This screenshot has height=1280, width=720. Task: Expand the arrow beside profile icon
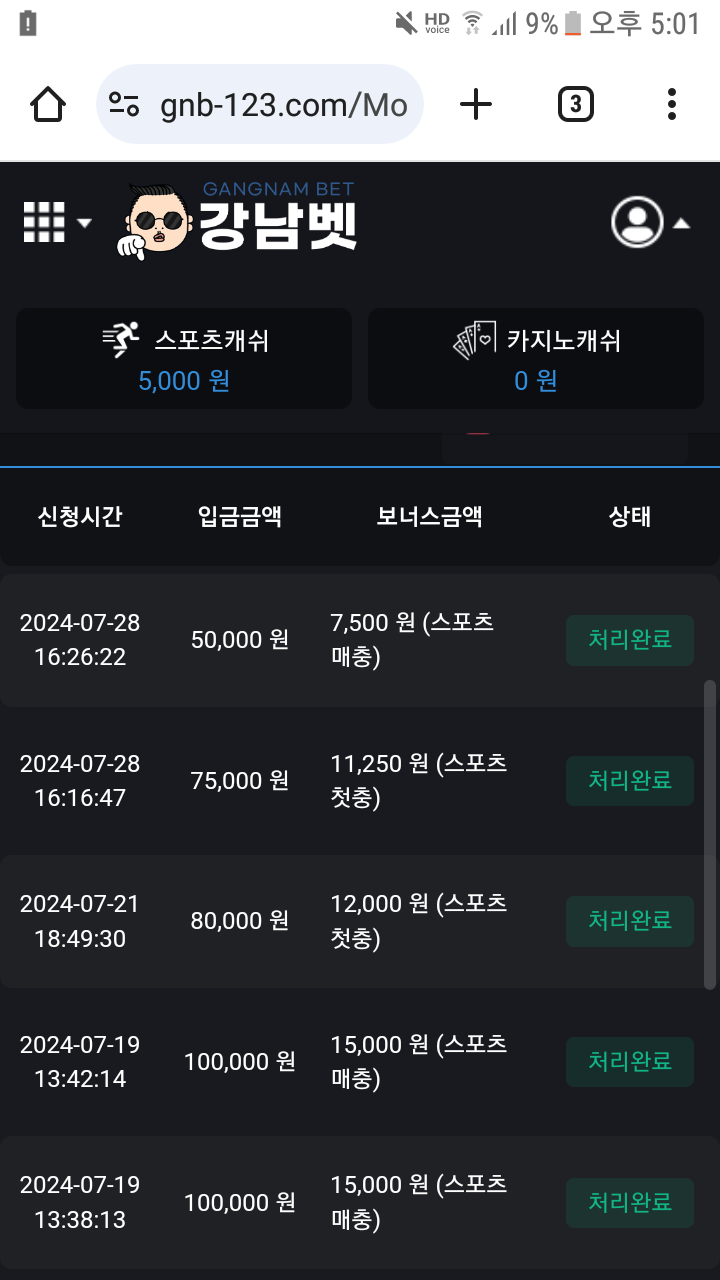pos(681,223)
